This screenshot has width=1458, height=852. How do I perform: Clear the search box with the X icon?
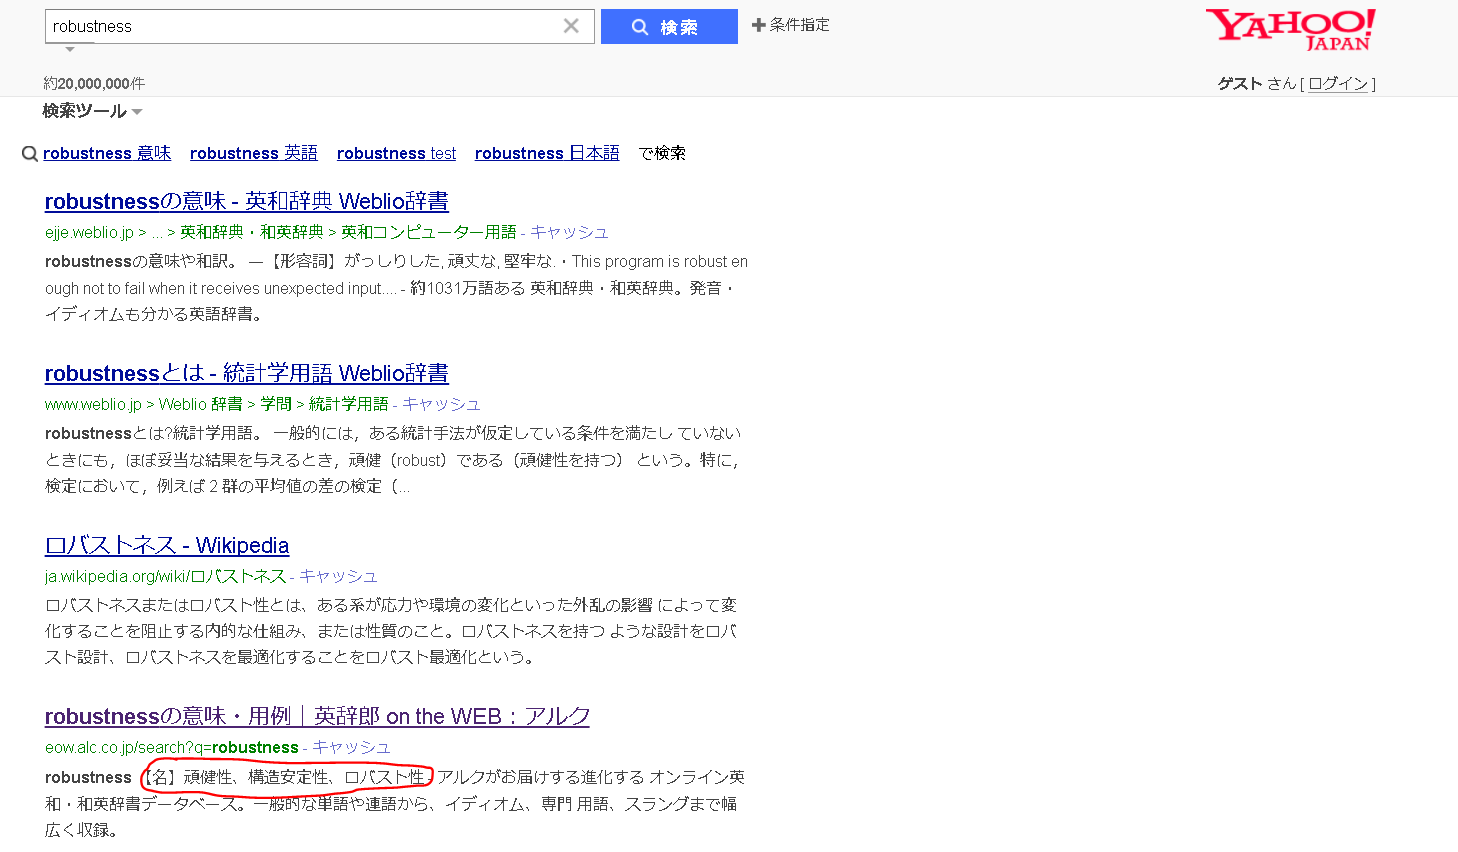pyautogui.click(x=571, y=26)
